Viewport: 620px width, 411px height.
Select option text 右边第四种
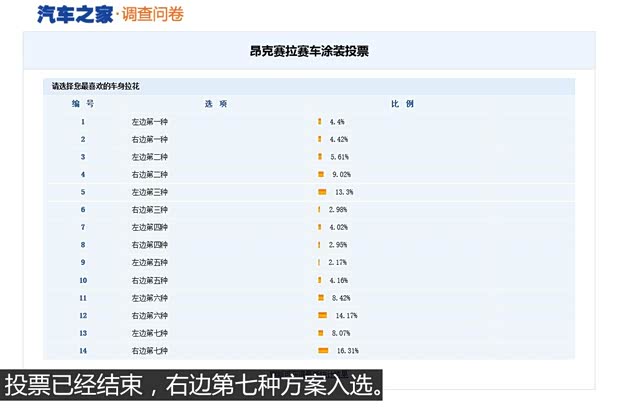click(149, 245)
